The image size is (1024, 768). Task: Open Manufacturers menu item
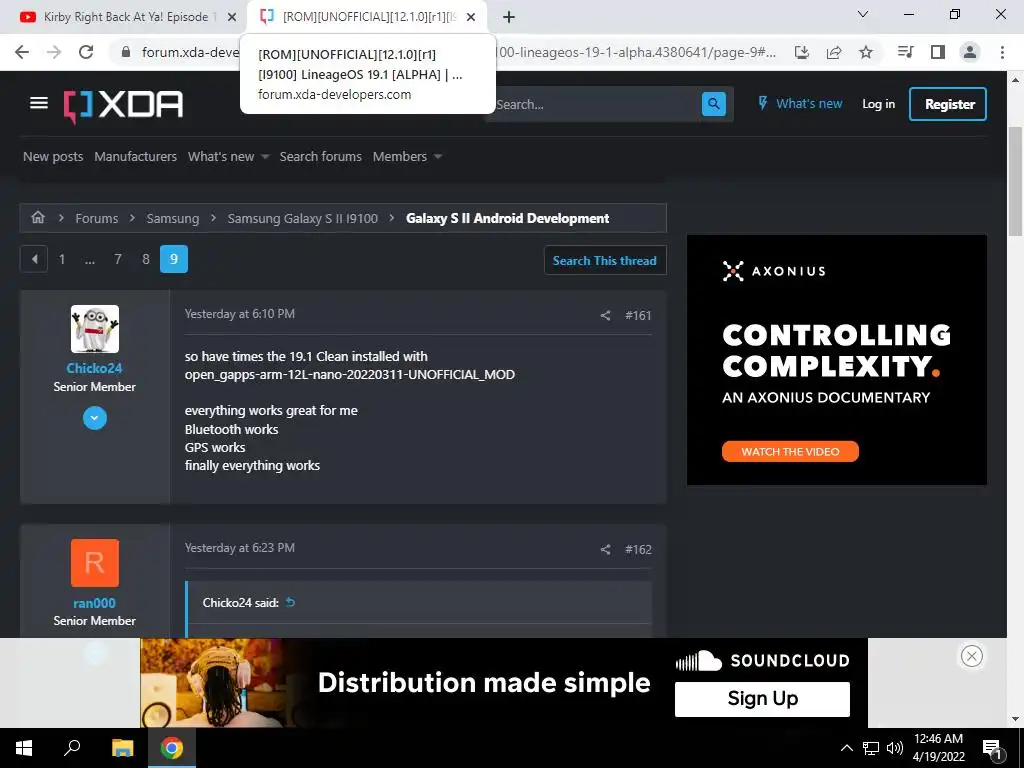[x=135, y=156]
